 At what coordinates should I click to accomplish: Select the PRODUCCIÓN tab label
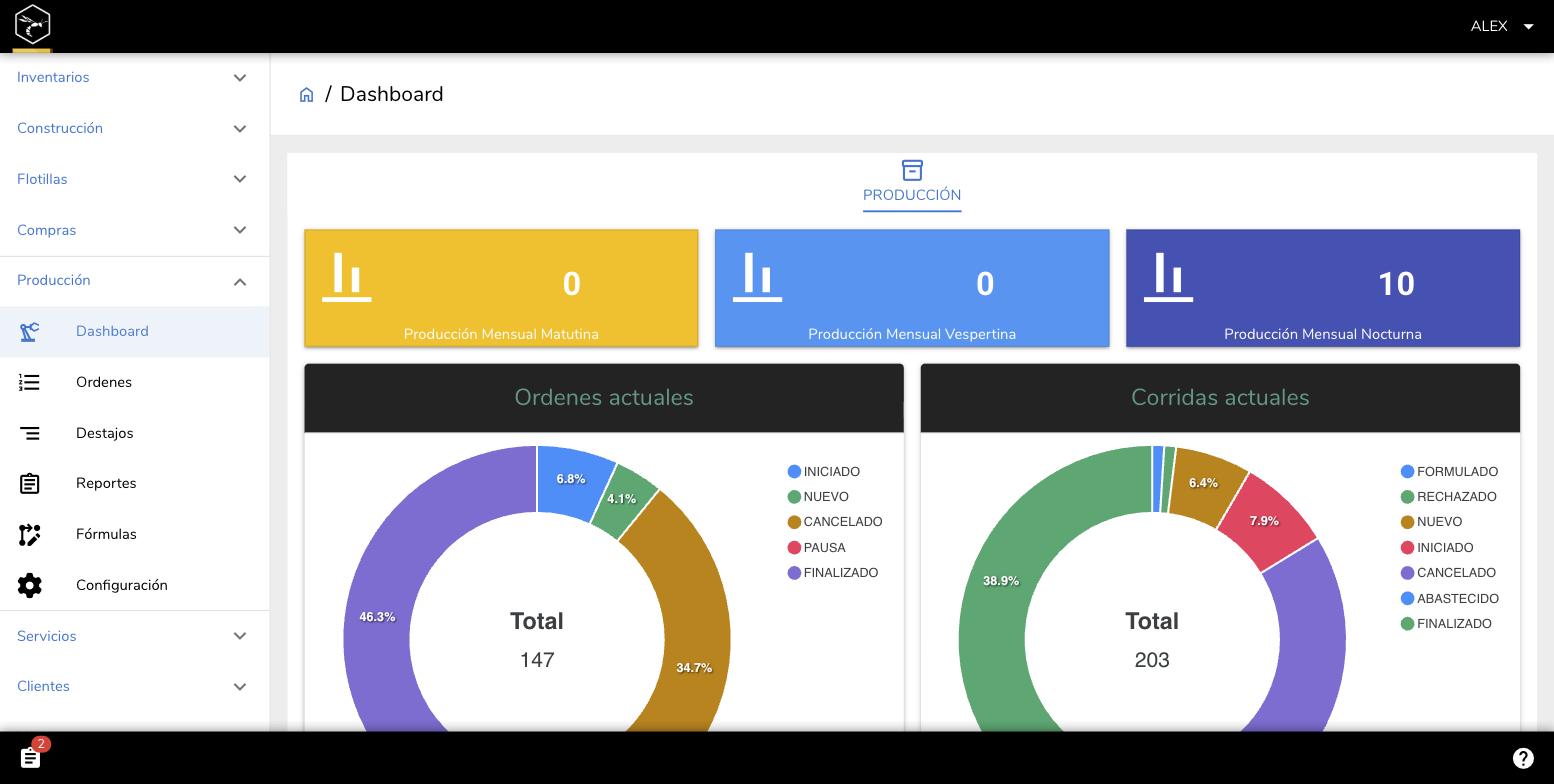click(x=912, y=195)
